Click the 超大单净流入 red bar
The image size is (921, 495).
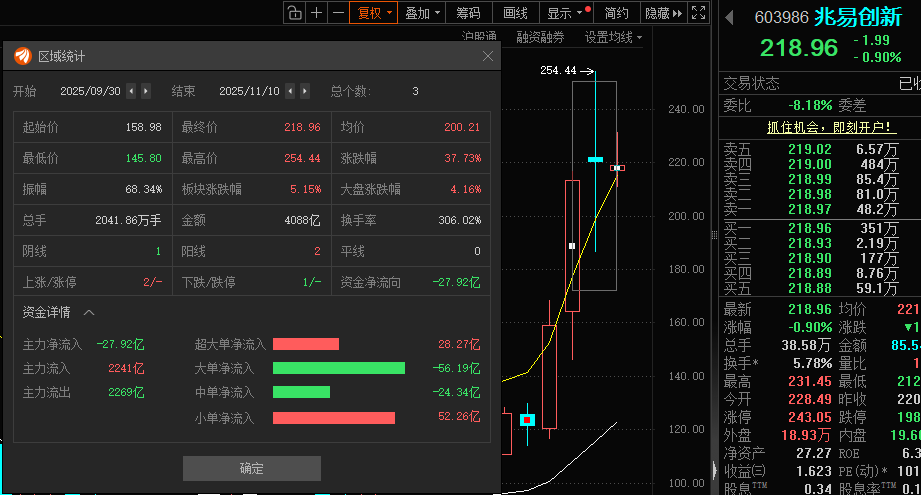[306, 344]
